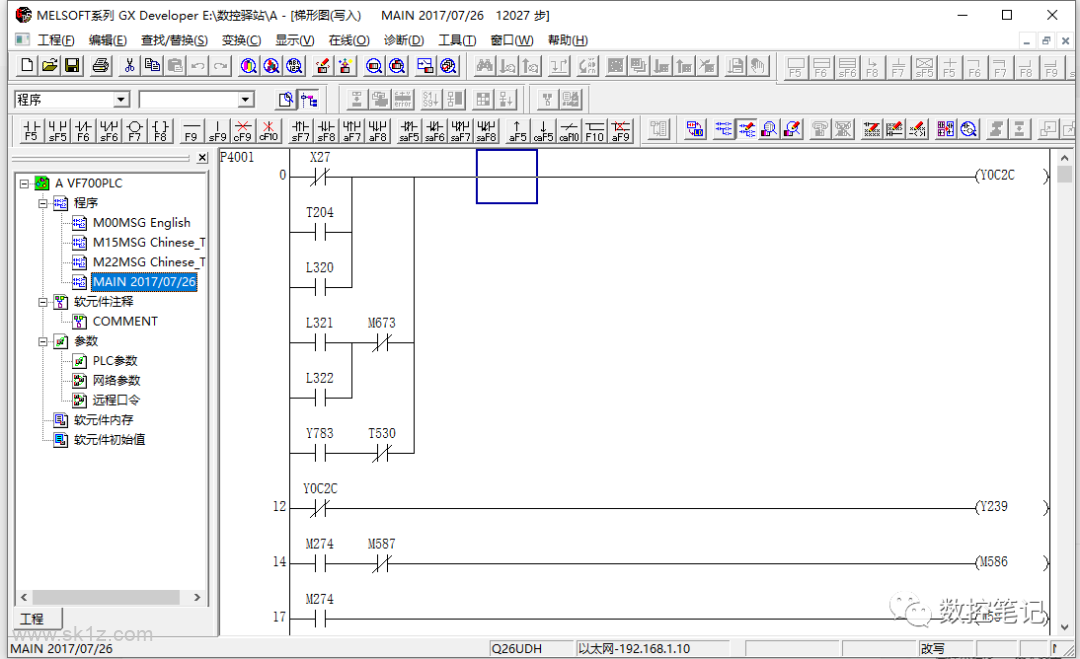The image size is (1080, 659).
Task: Select M15MSG Chinese_T program in tree
Action: [x=149, y=242]
